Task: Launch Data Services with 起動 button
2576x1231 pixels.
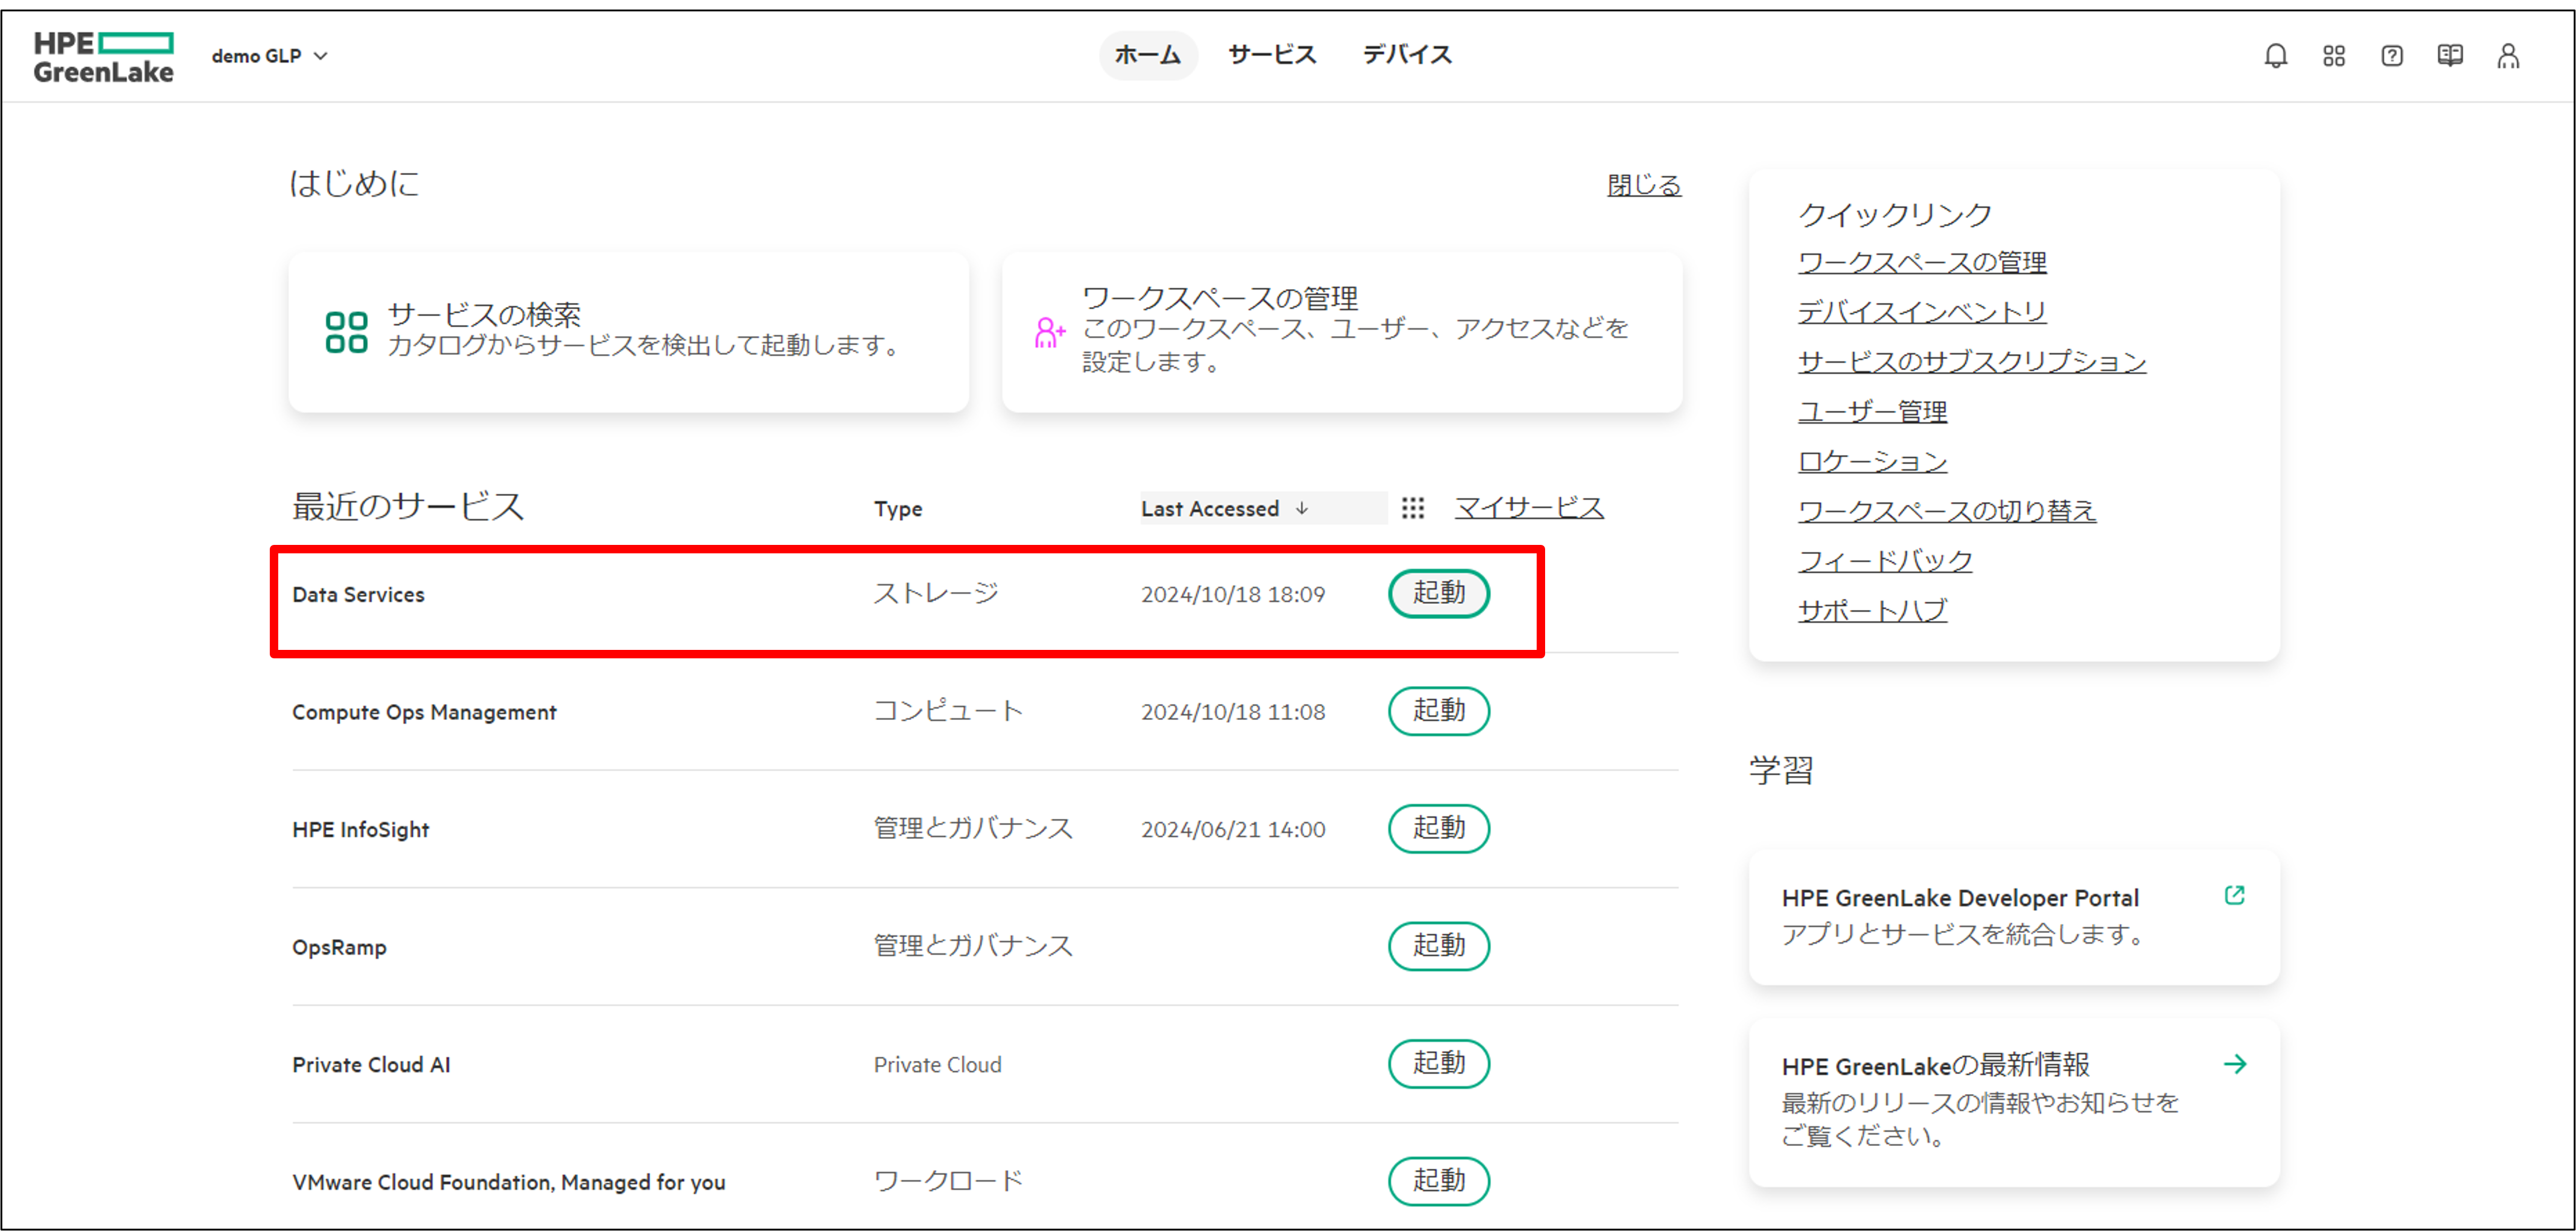Action: 1438,593
